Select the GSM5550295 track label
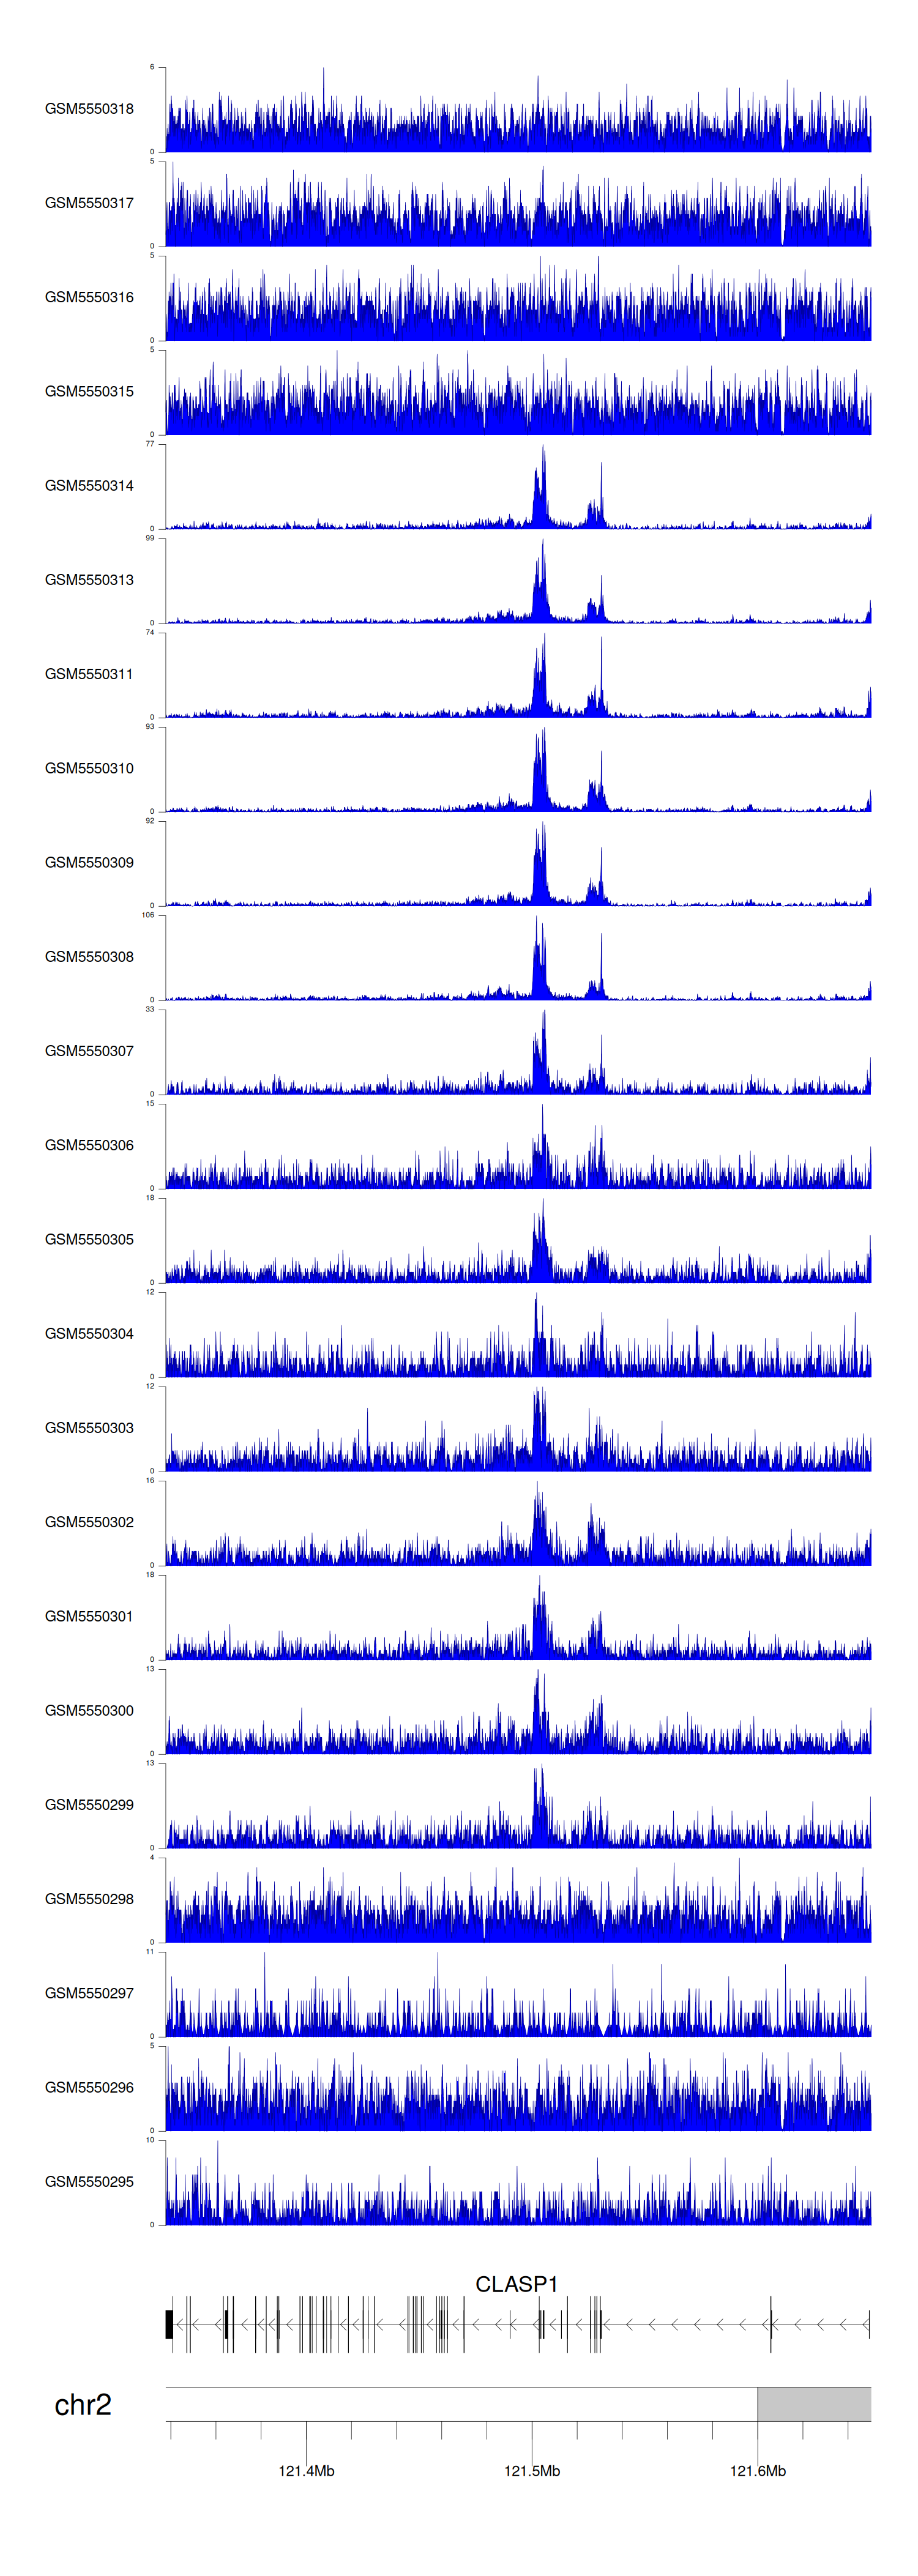The image size is (918, 2576). [89, 2182]
